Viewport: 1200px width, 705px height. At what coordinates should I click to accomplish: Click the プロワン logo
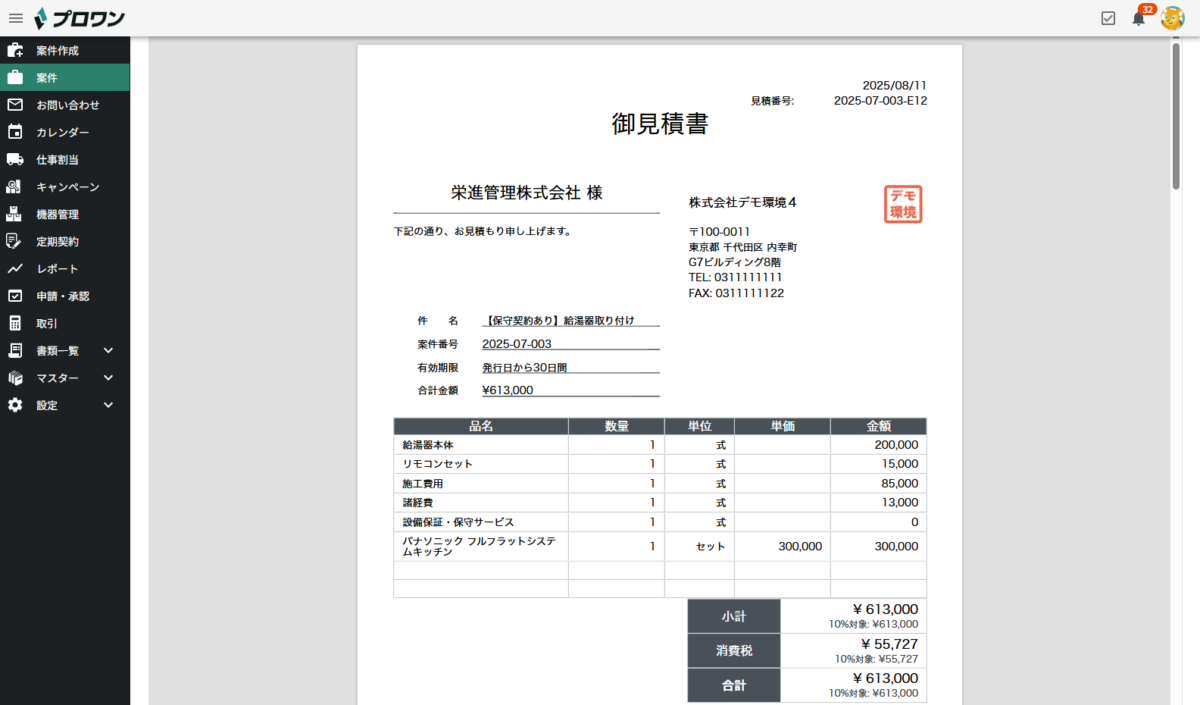80,18
